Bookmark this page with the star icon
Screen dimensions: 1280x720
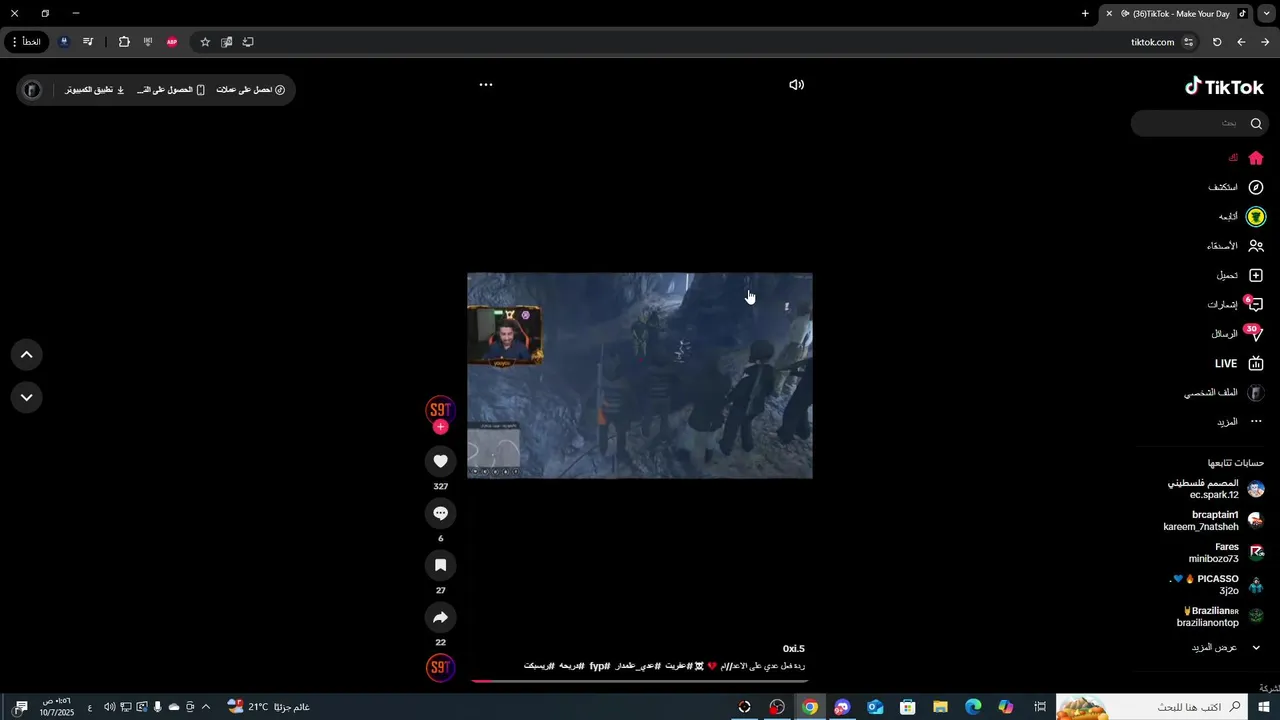(205, 42)
